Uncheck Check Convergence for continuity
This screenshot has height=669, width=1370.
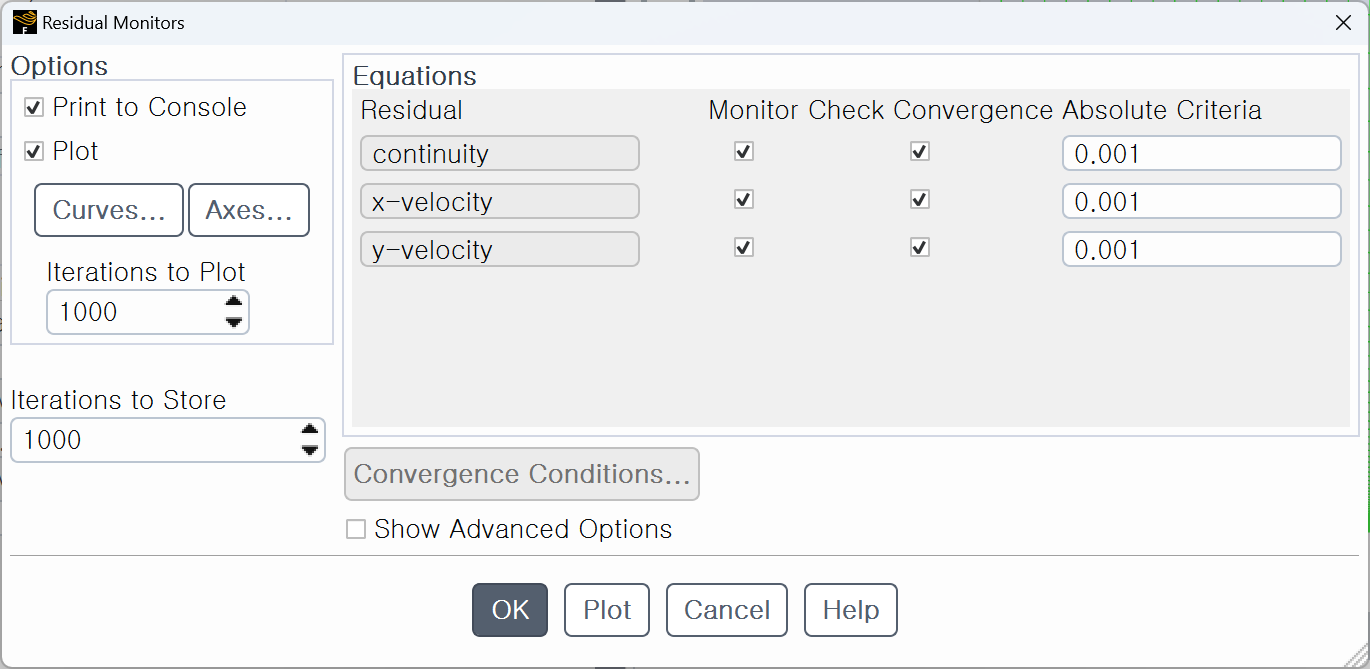pos(920,152)
